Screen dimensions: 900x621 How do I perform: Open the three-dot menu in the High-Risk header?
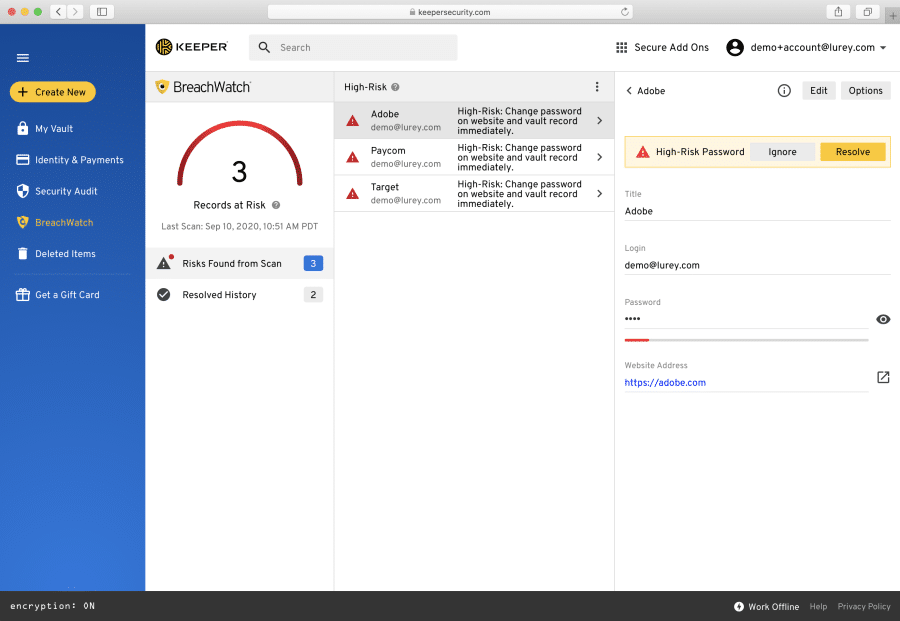597,87
